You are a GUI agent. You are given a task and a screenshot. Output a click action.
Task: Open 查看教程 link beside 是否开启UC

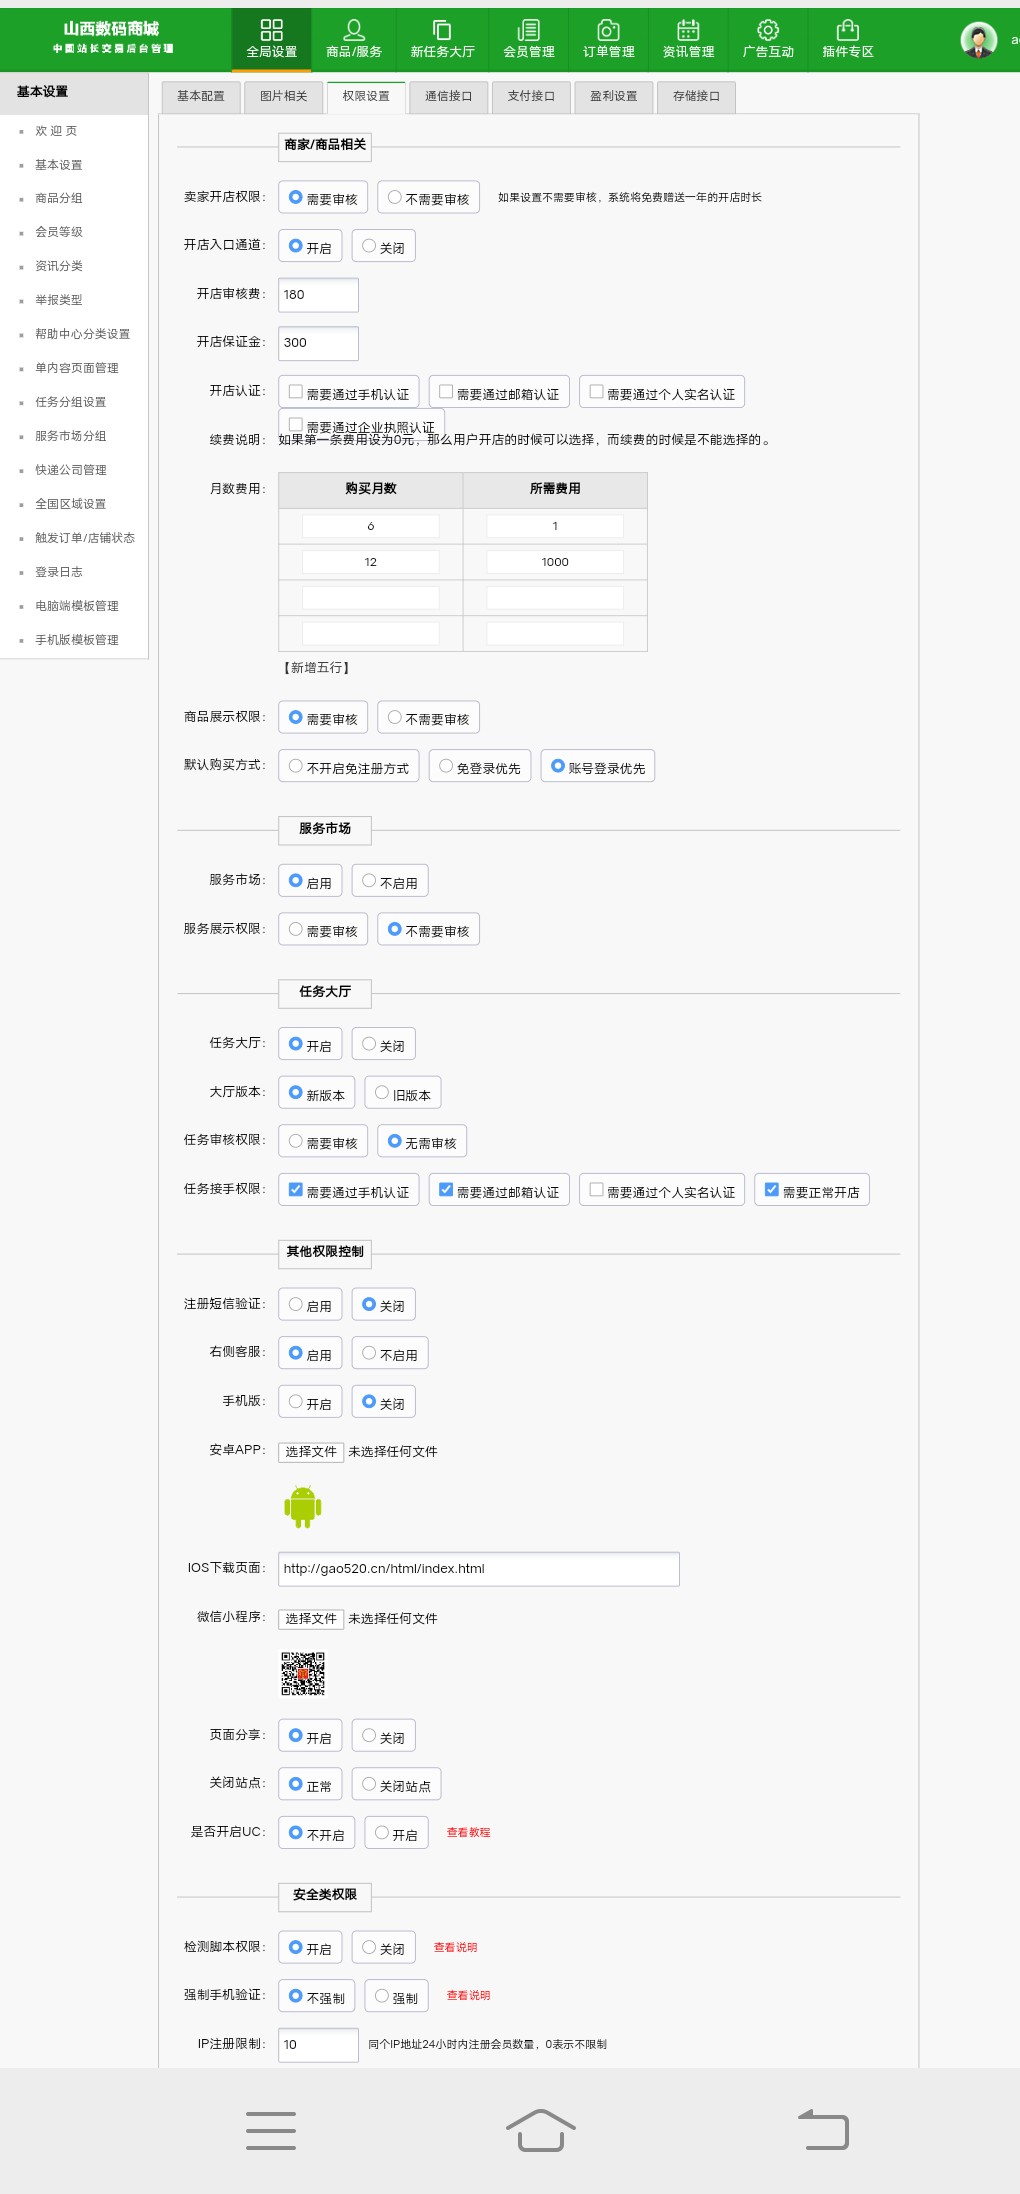(x=468, y=1833)
